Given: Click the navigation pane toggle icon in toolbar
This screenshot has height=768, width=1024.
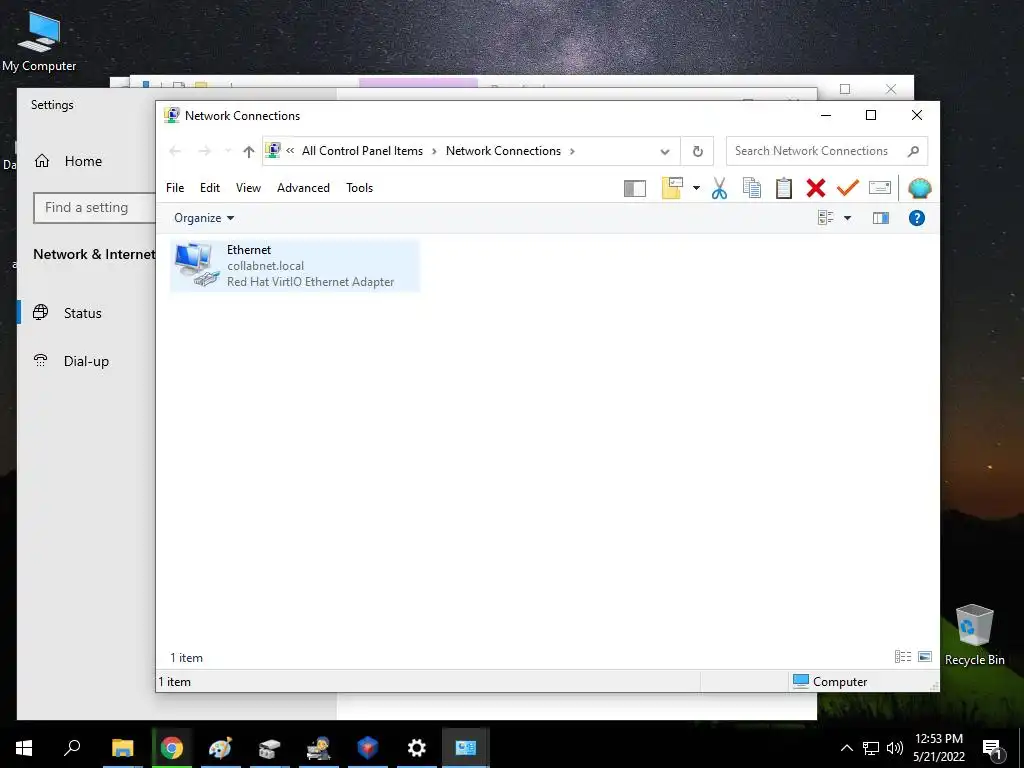Looking at the screenshot, I should click(x=635, y=189).
